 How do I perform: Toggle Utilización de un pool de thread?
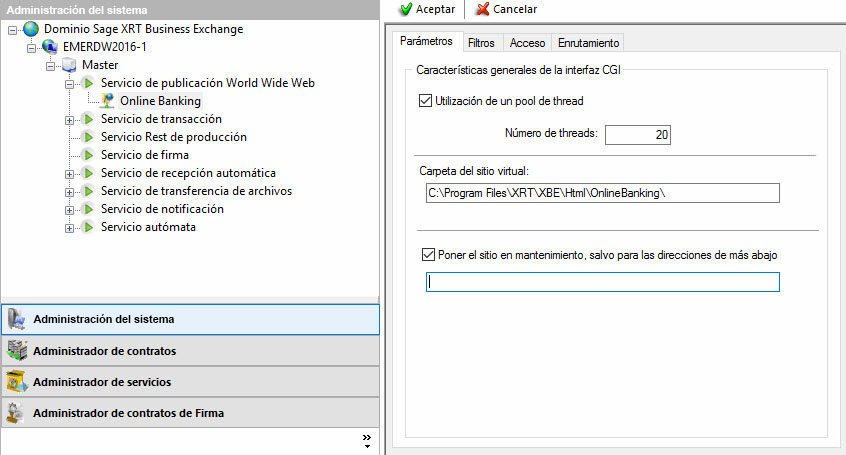click(428, 101)
